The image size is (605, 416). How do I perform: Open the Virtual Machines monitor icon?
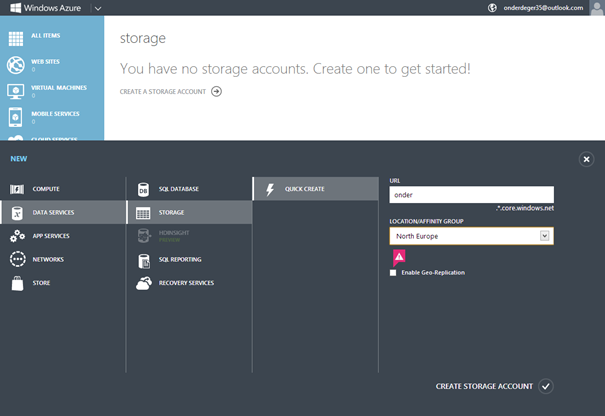(x=15, y=91)
